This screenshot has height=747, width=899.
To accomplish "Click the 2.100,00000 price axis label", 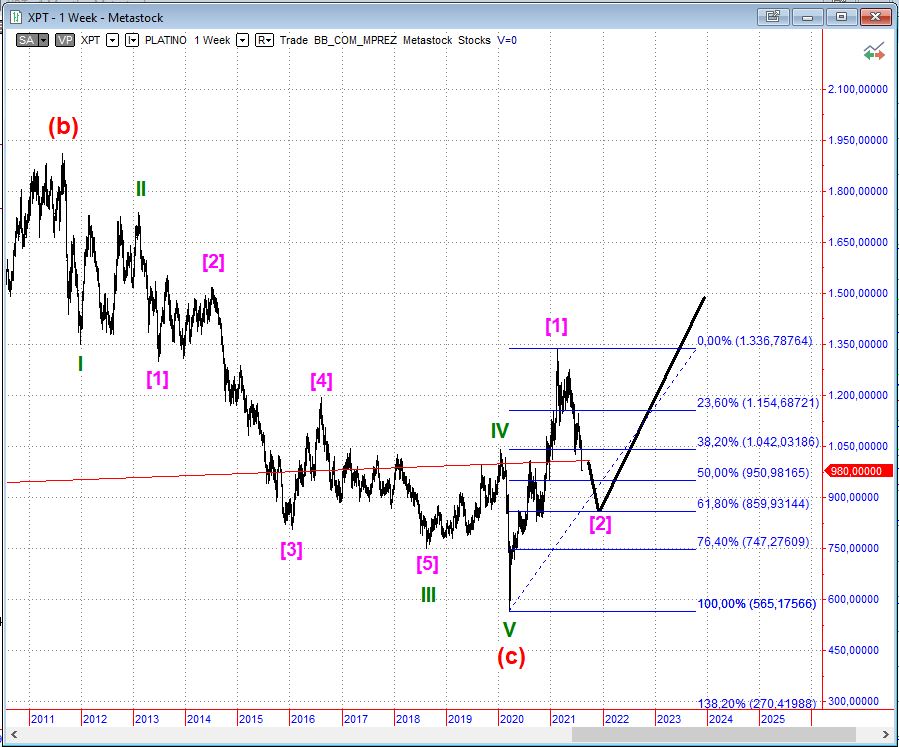I will tap(858, 89).
